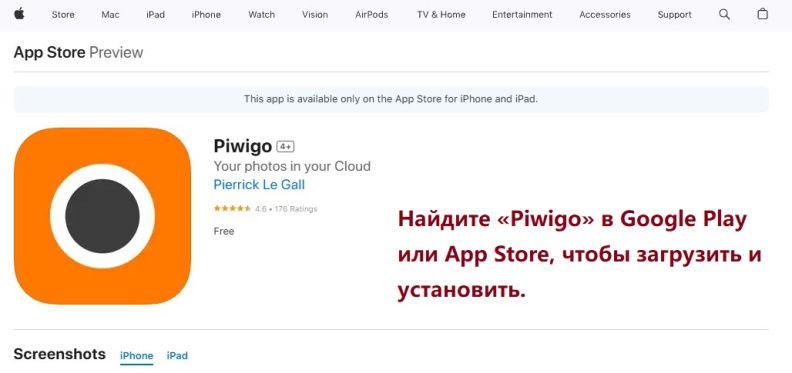792x373 pixels.
Task: Open the TV & Home menu
Action: point(441,15)
